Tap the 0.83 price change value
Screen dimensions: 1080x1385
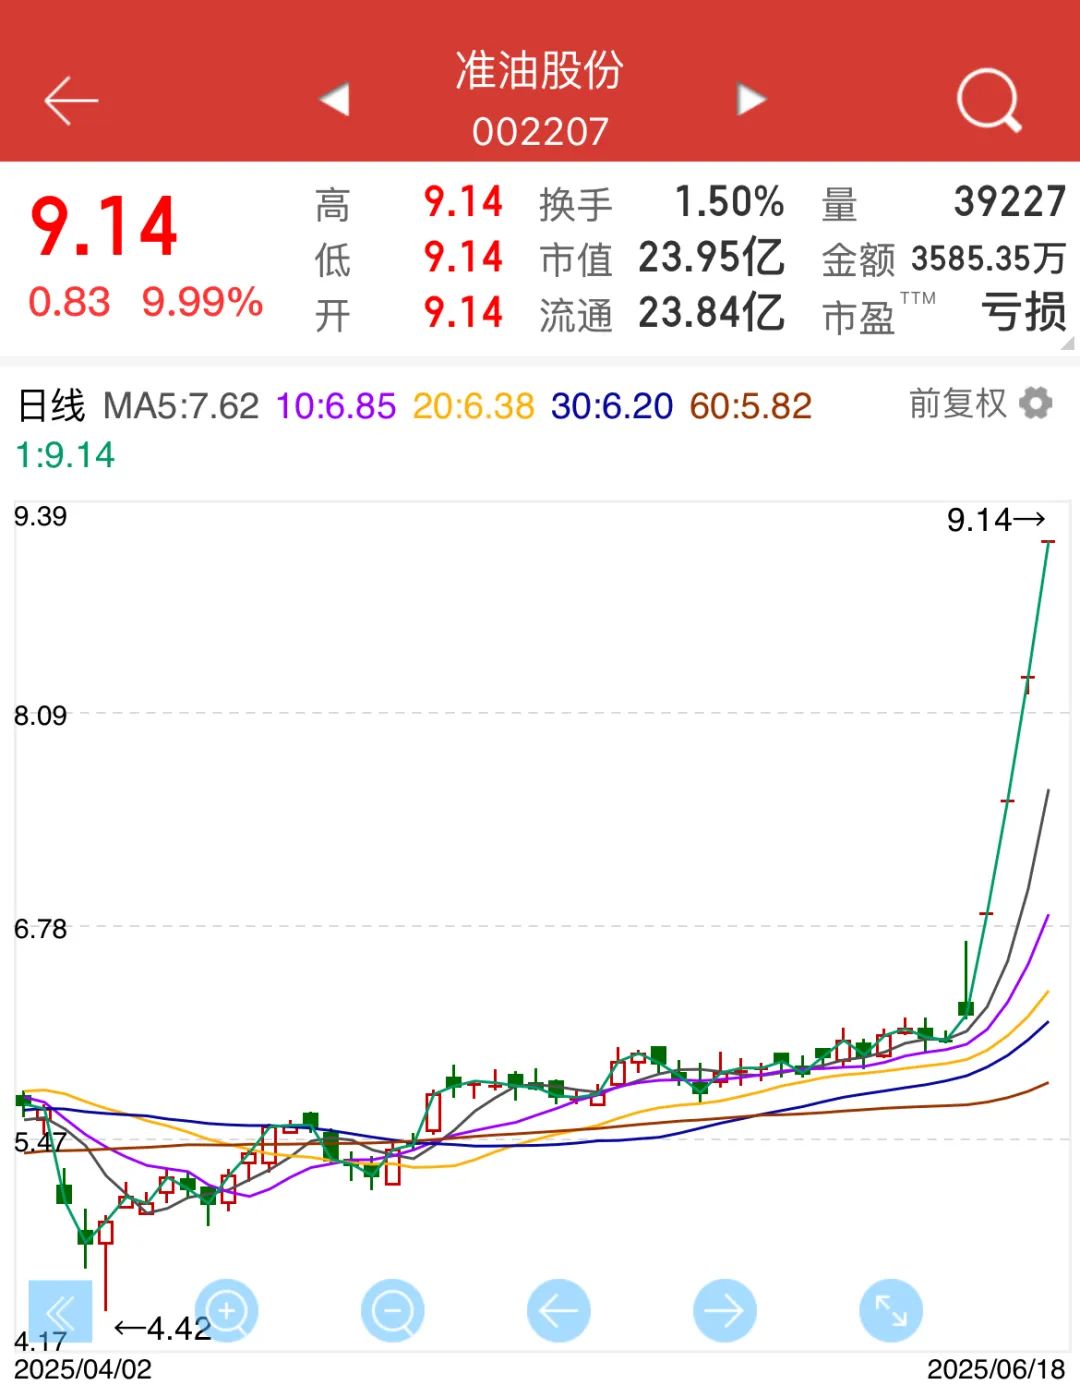pyautogui.click(x=69, y=301)
